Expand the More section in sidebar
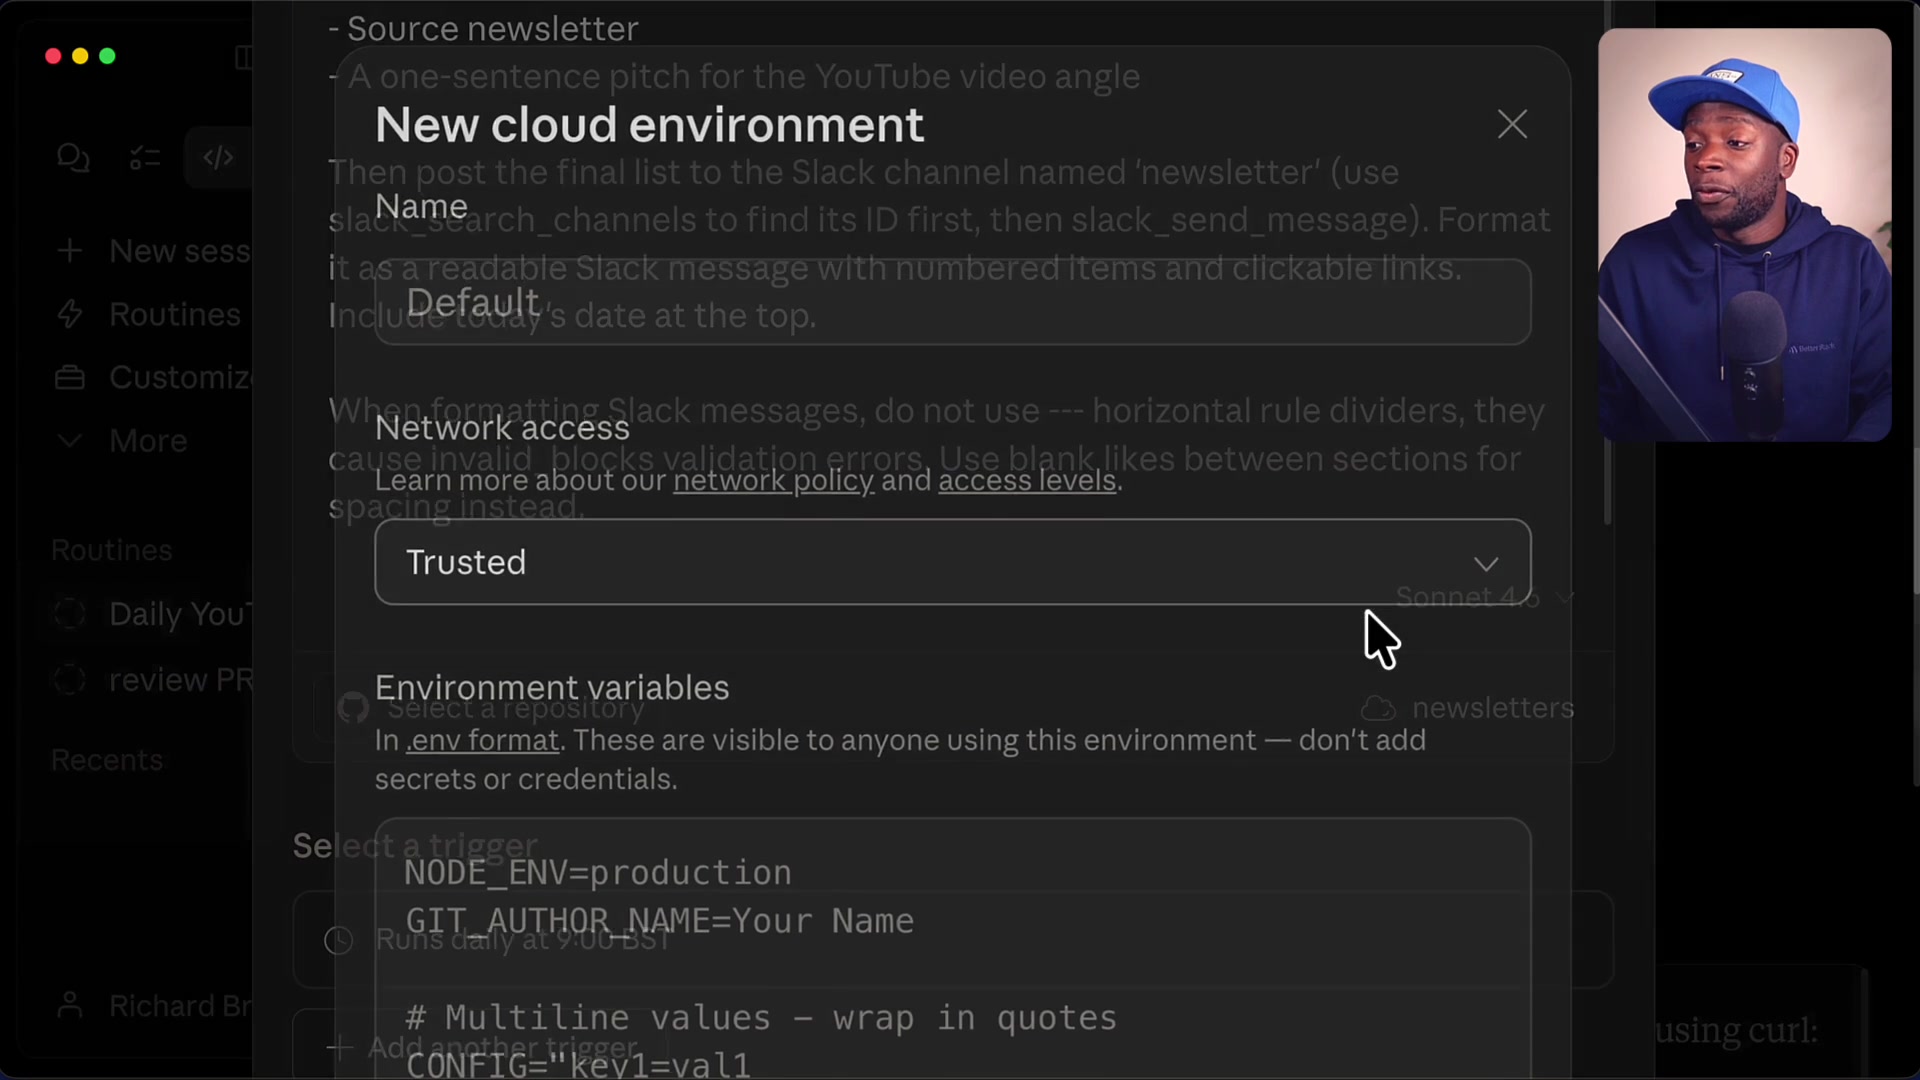 point(68,440)
